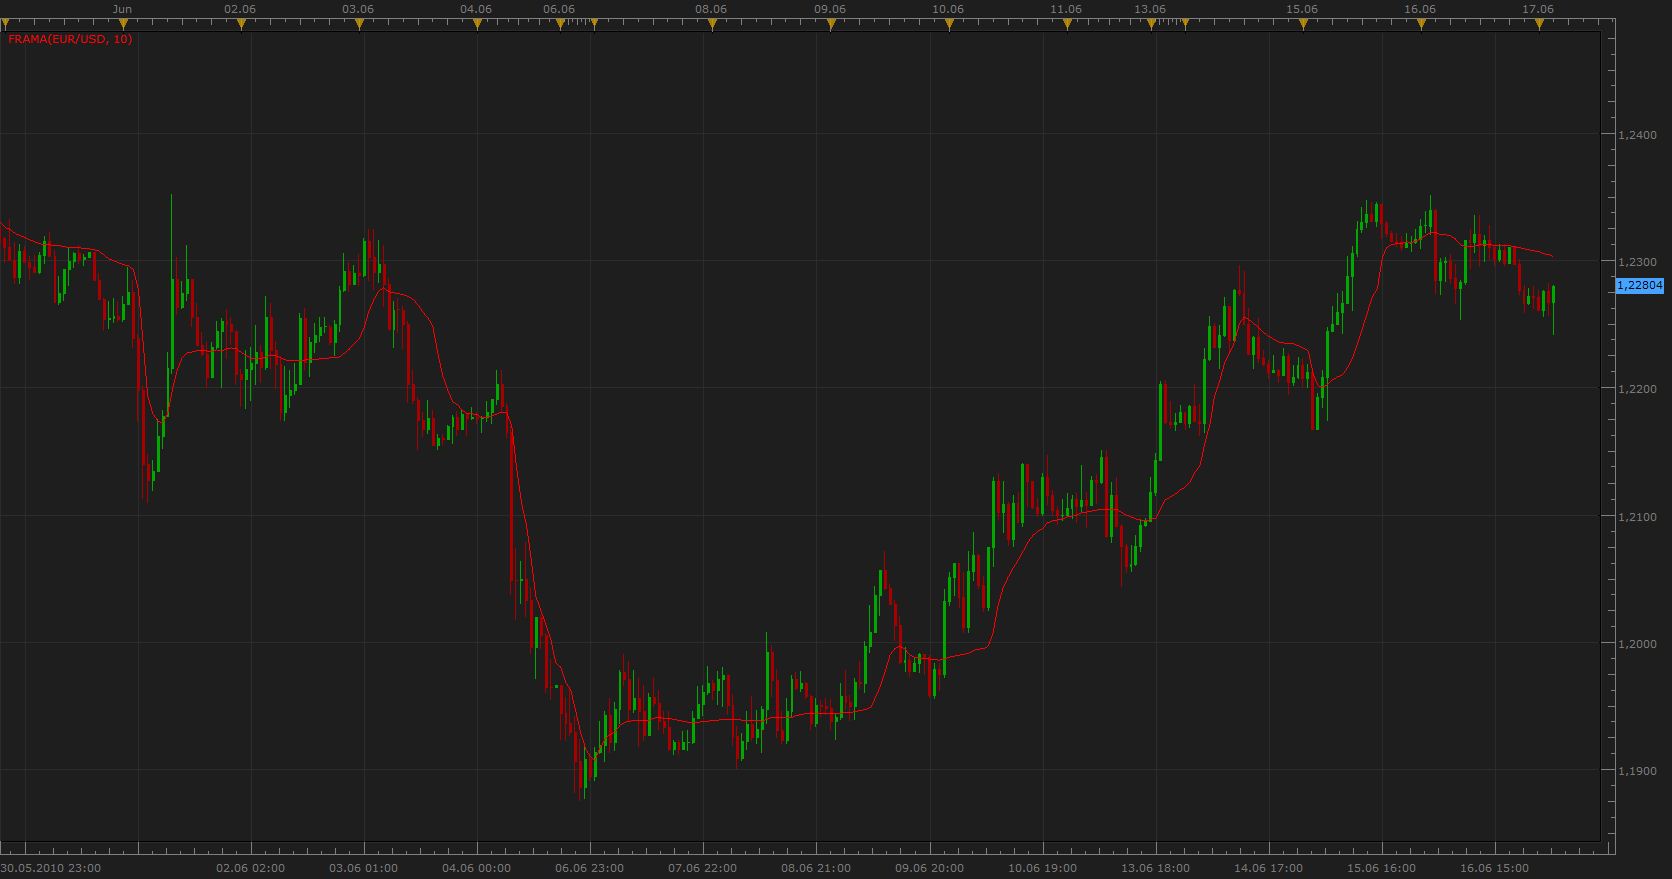This screenshot has width=1672, height=879.
Task: Click the 1,2200 price level label
Action: point(1637,389)
